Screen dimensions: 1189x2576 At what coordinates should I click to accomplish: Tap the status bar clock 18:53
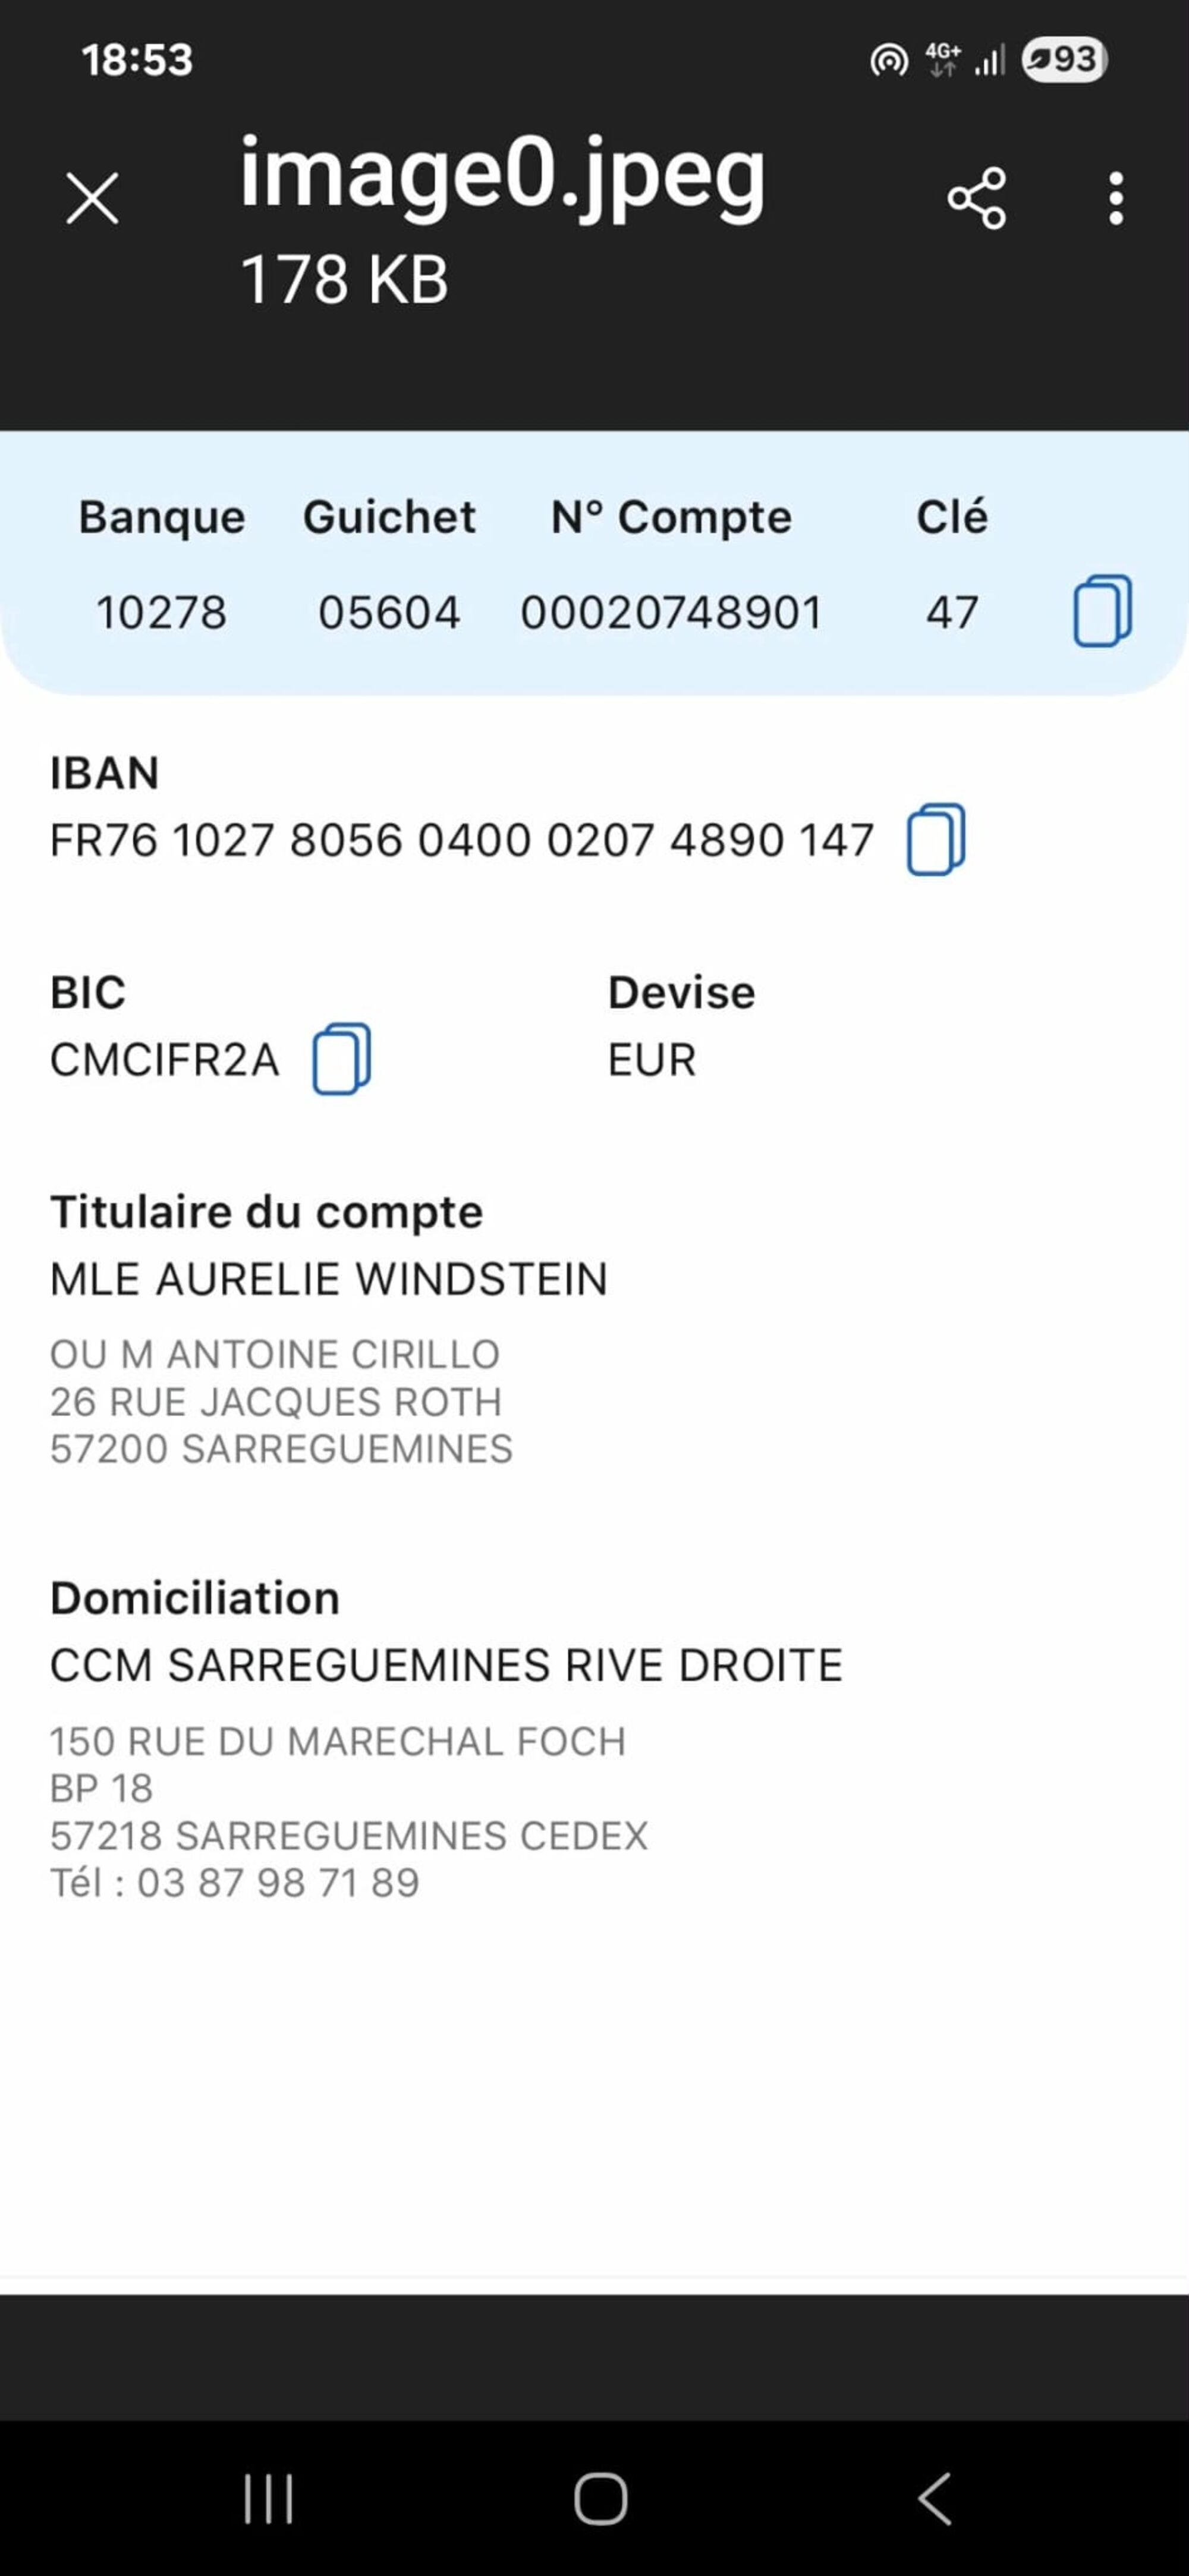click(x=137, y=60)
